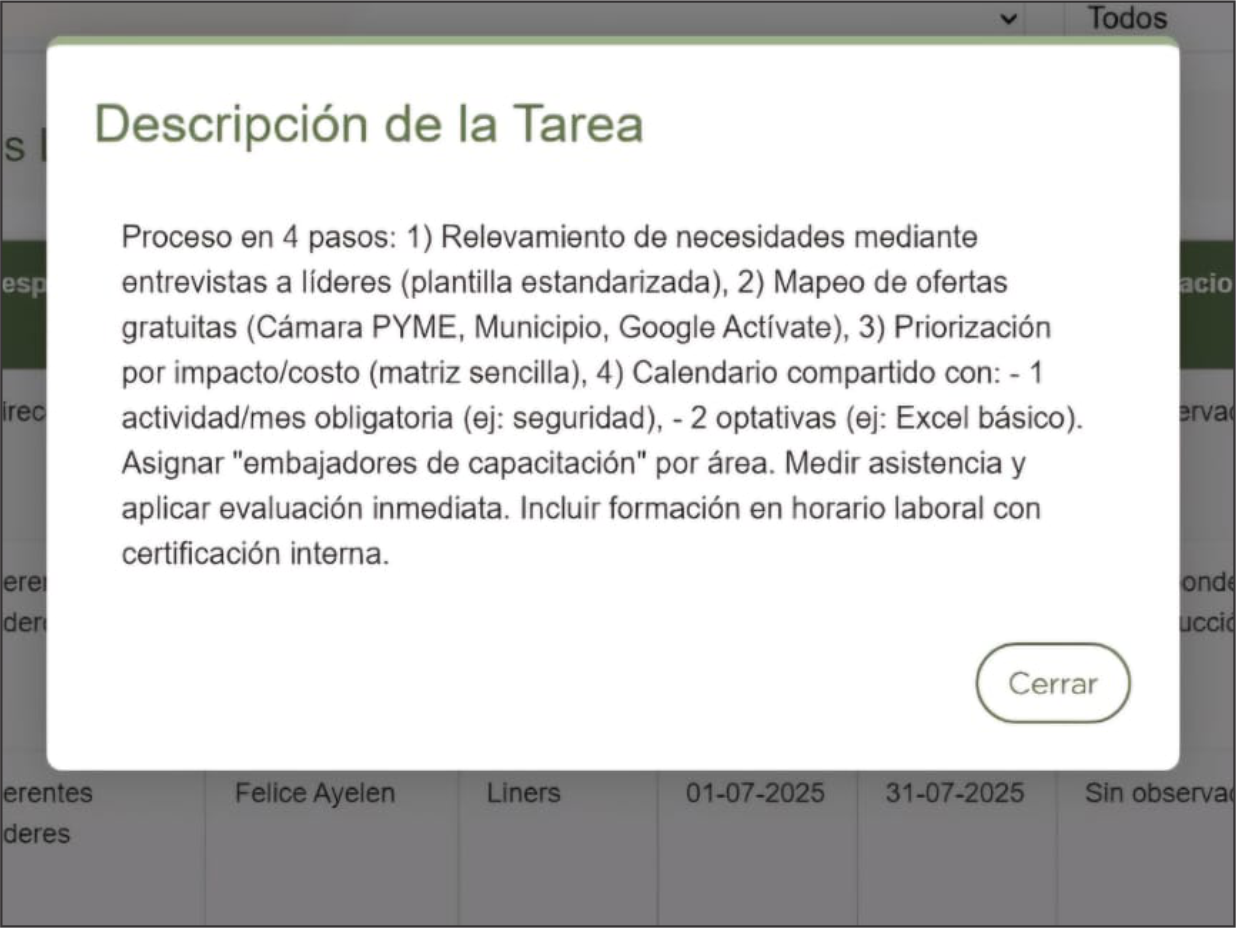Expand the chevron next to Todos
This screenshot has width=1236, height=928.
tap(1008, 18)
